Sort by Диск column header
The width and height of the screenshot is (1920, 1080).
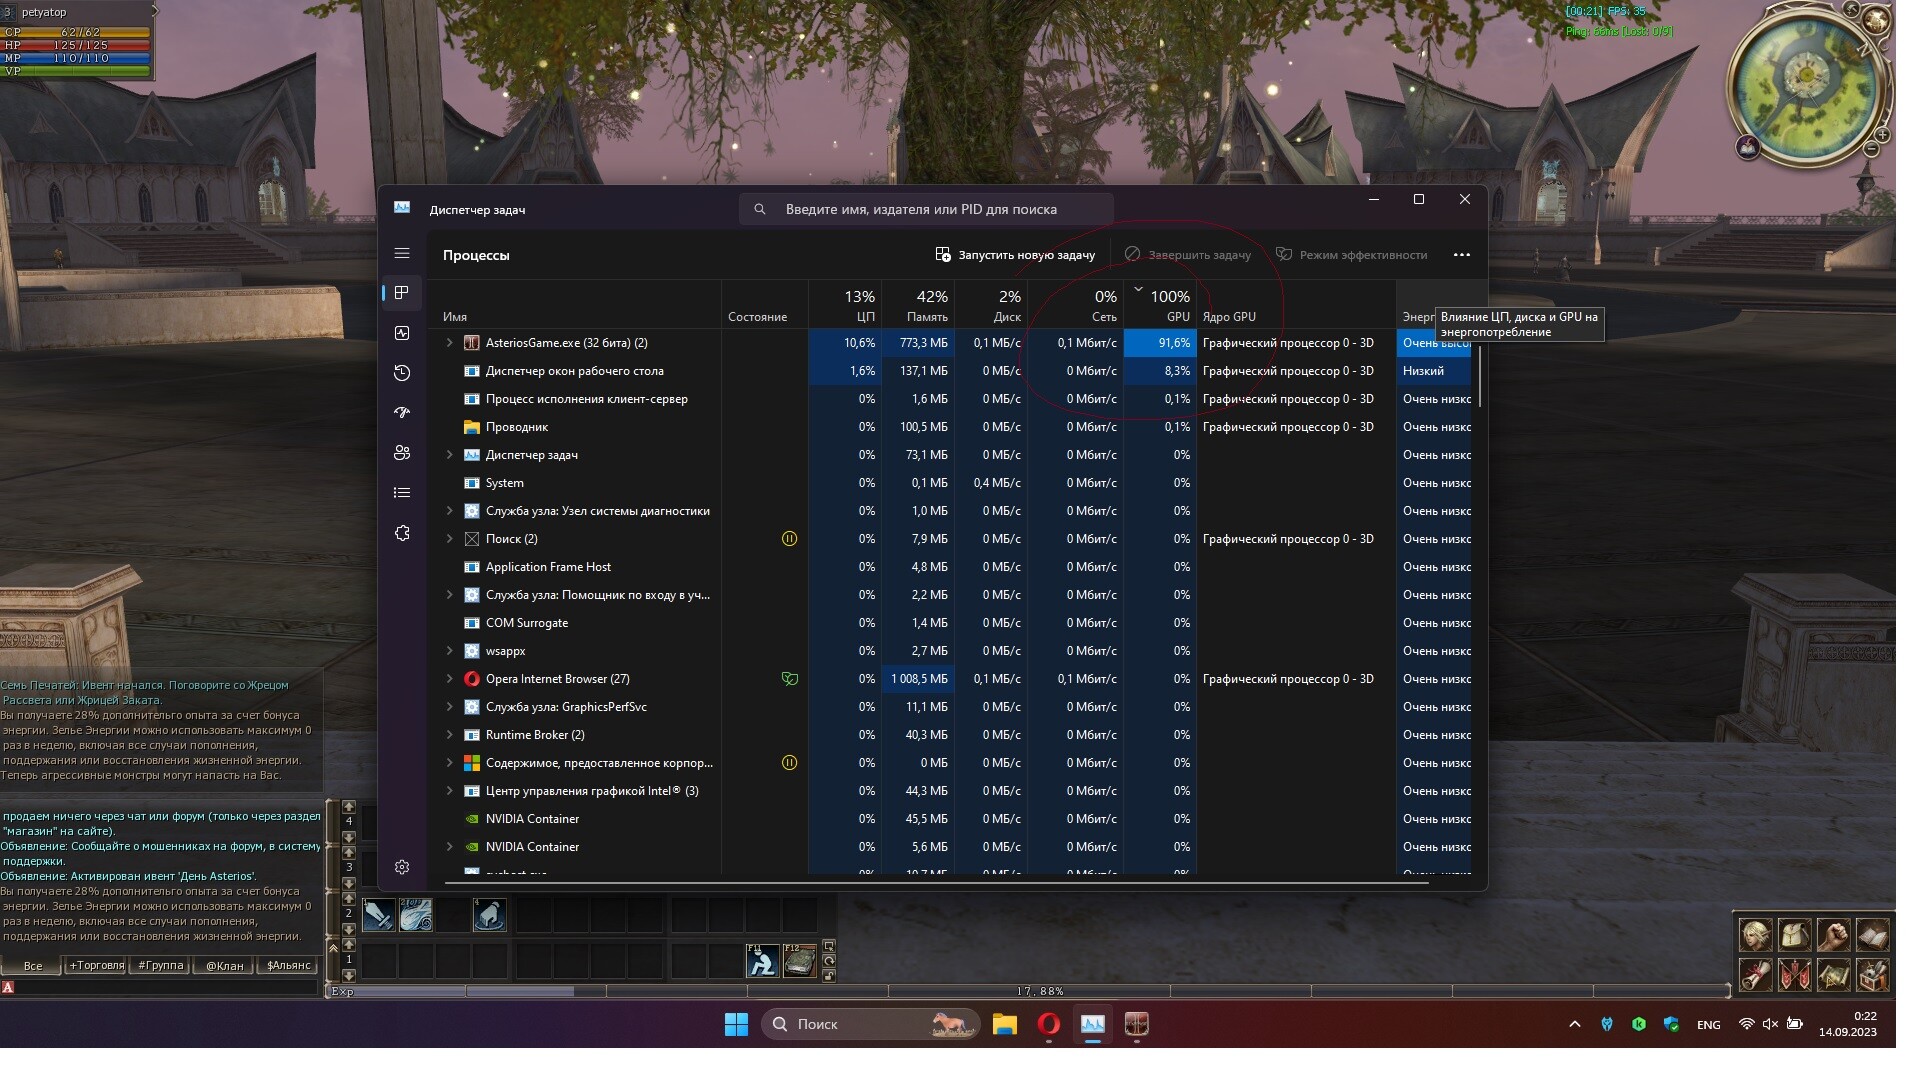tap(991, 305)
